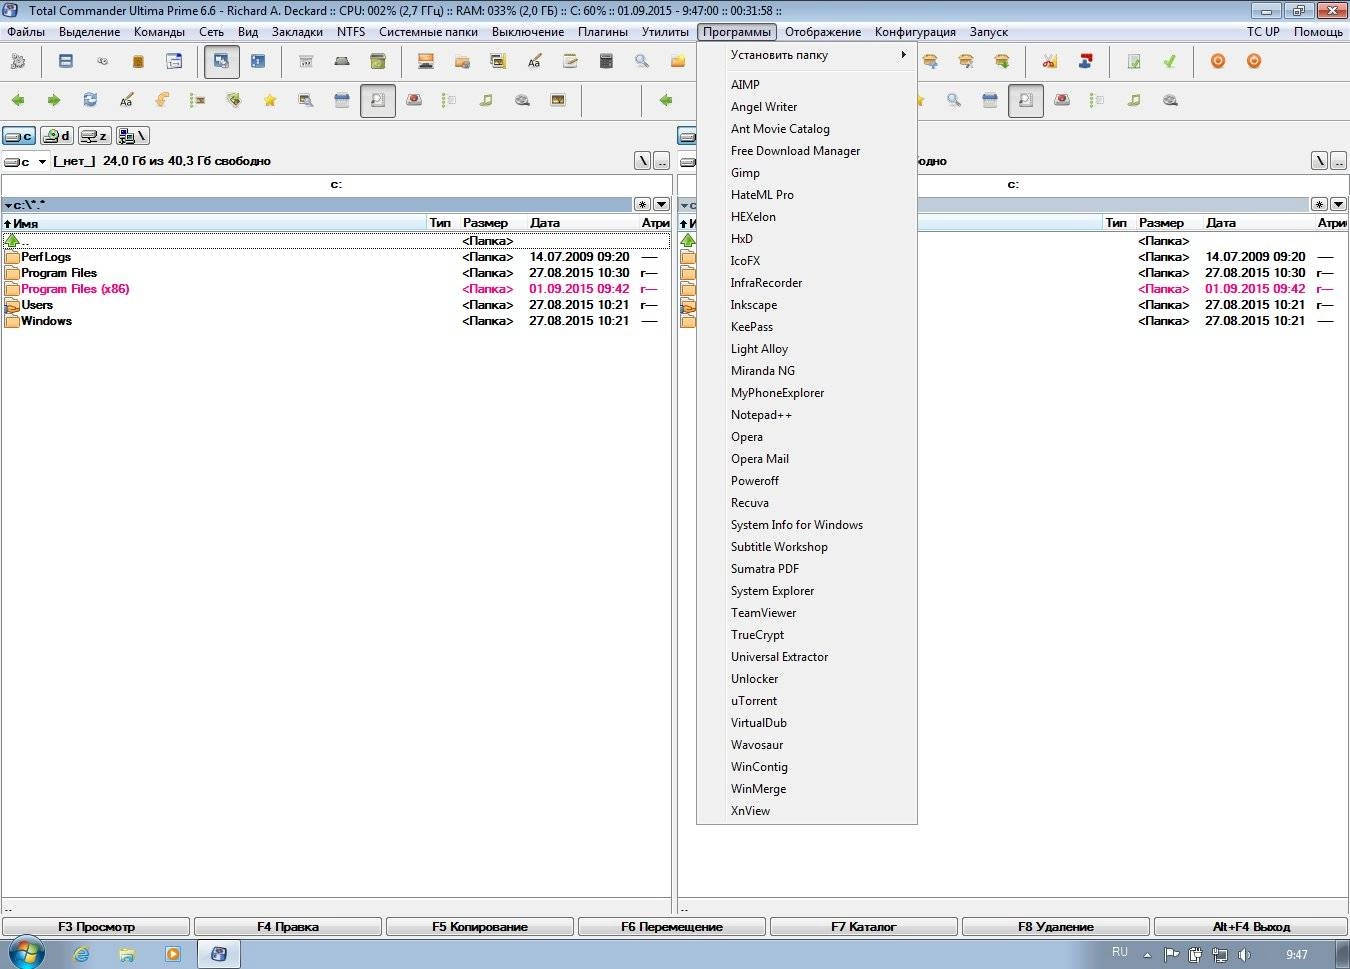Click the checklist document toolbar icon
1350x969 pixels.
pos(1134,62)
